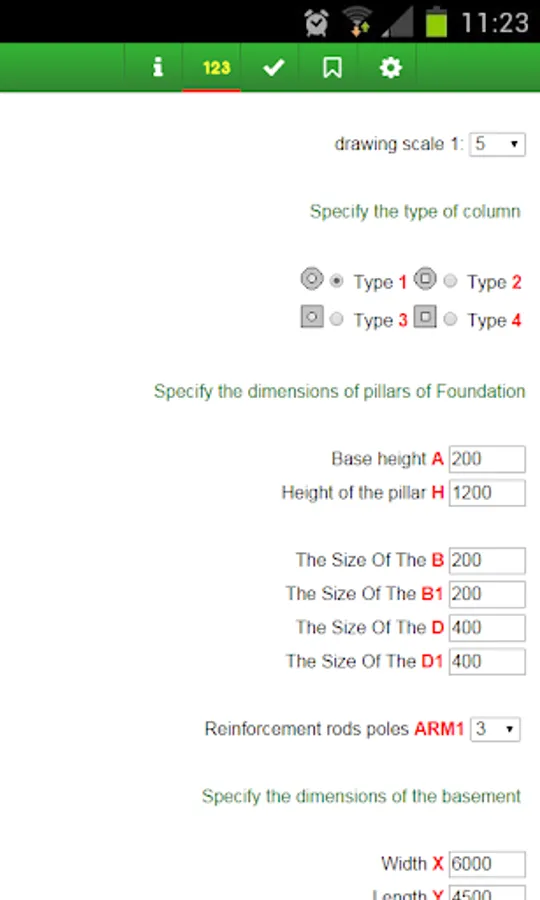Screen dimensions: 540x900
Task: Select the 123 input tab
Action: click(216, 68)
